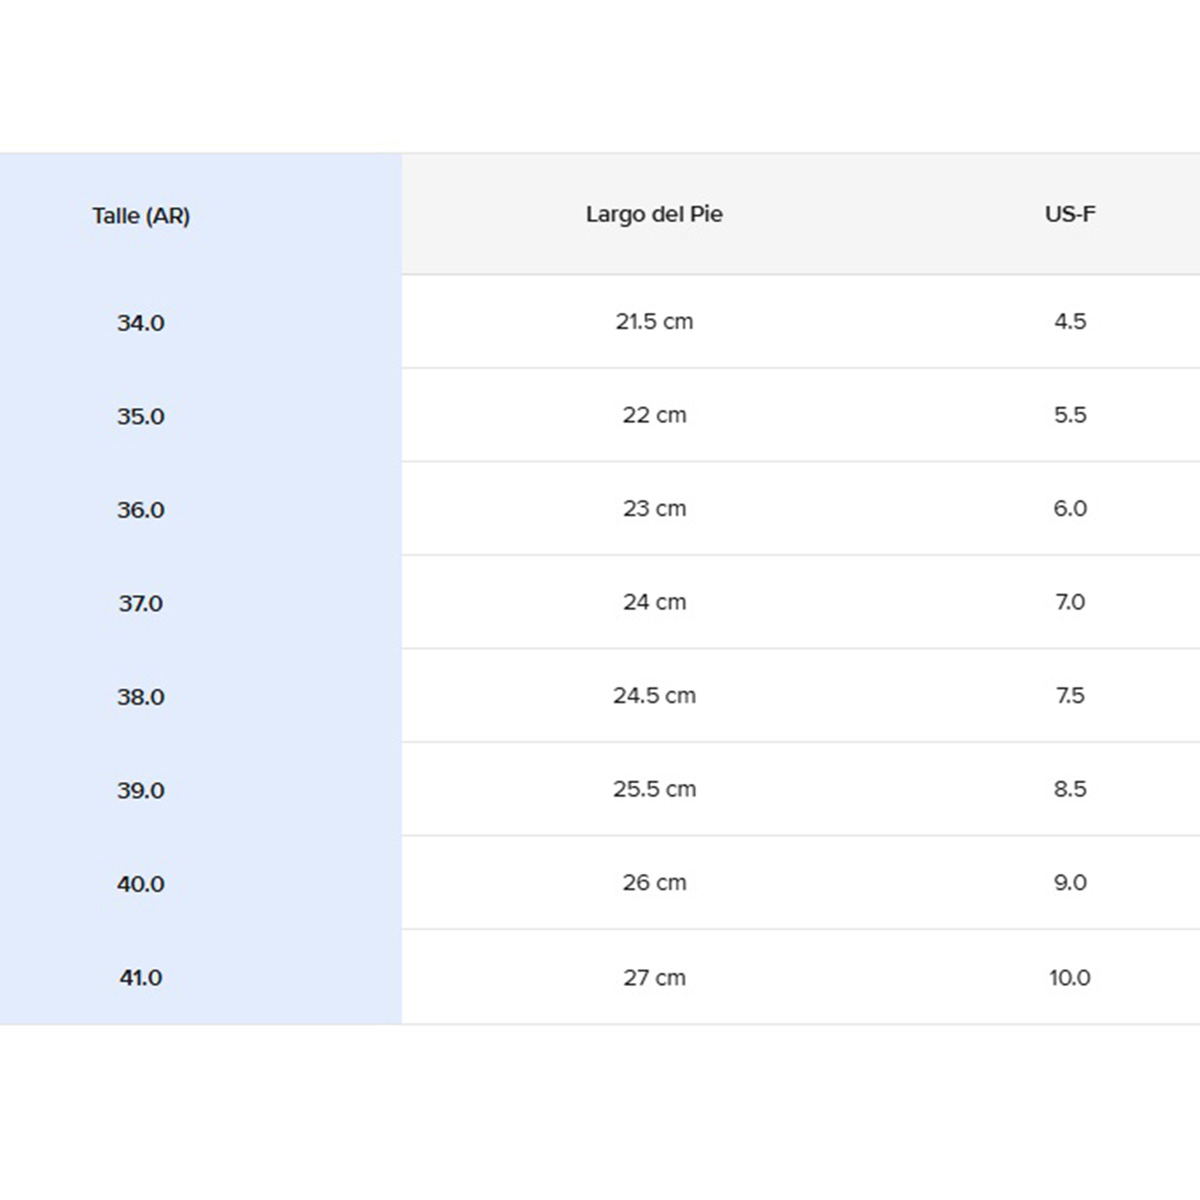Select the 24.5 cm foot length cell

tap(654, 695)
